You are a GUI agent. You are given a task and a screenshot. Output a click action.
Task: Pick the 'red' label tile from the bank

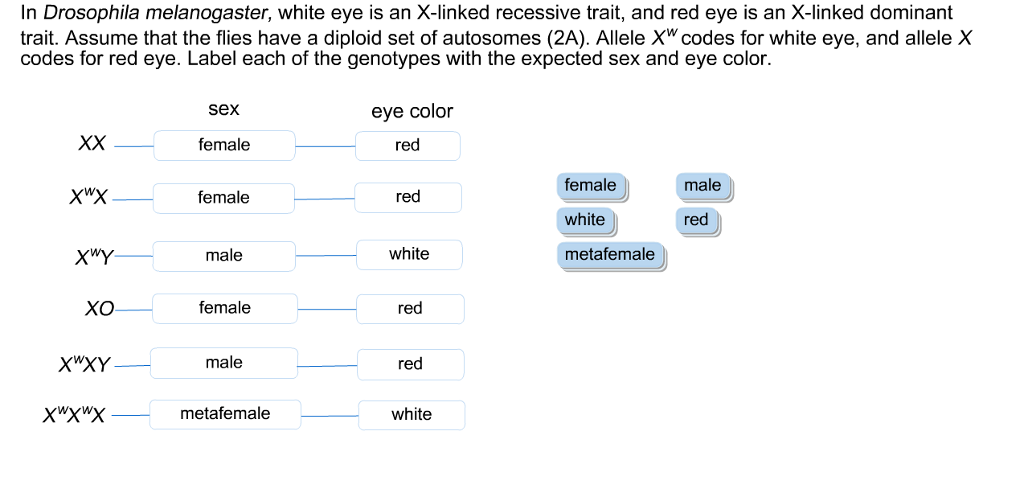point(697,221)
